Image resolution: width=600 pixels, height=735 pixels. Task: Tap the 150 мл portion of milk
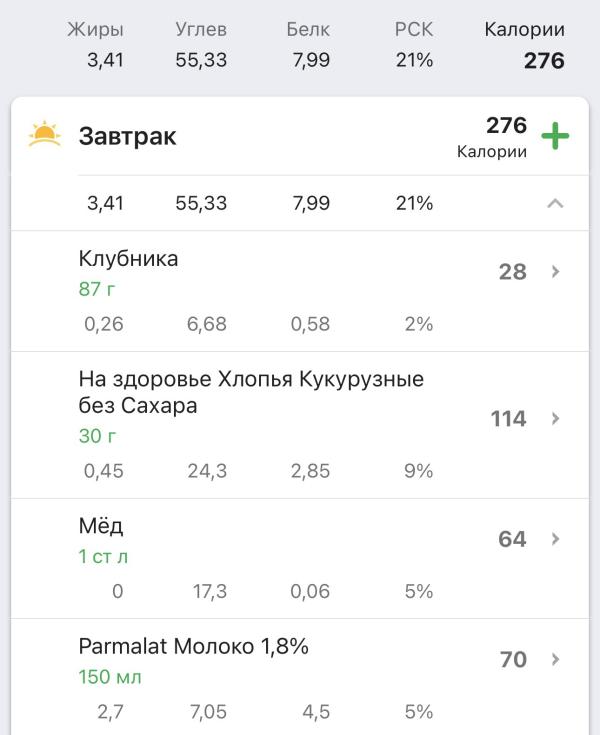coord(110,677)
